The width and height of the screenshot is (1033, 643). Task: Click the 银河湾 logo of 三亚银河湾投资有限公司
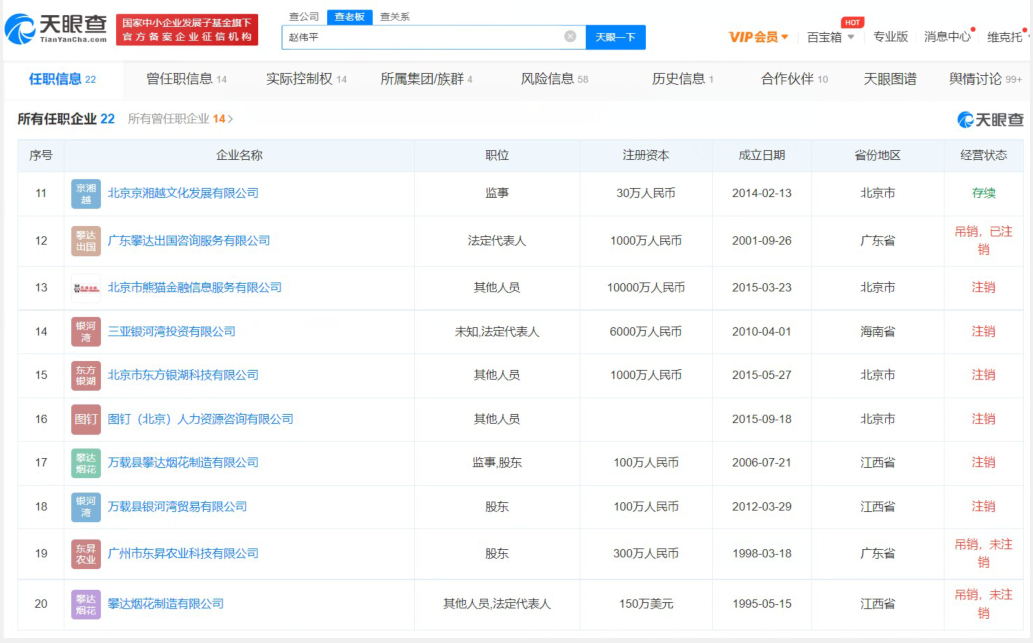(x=86, y=332)
